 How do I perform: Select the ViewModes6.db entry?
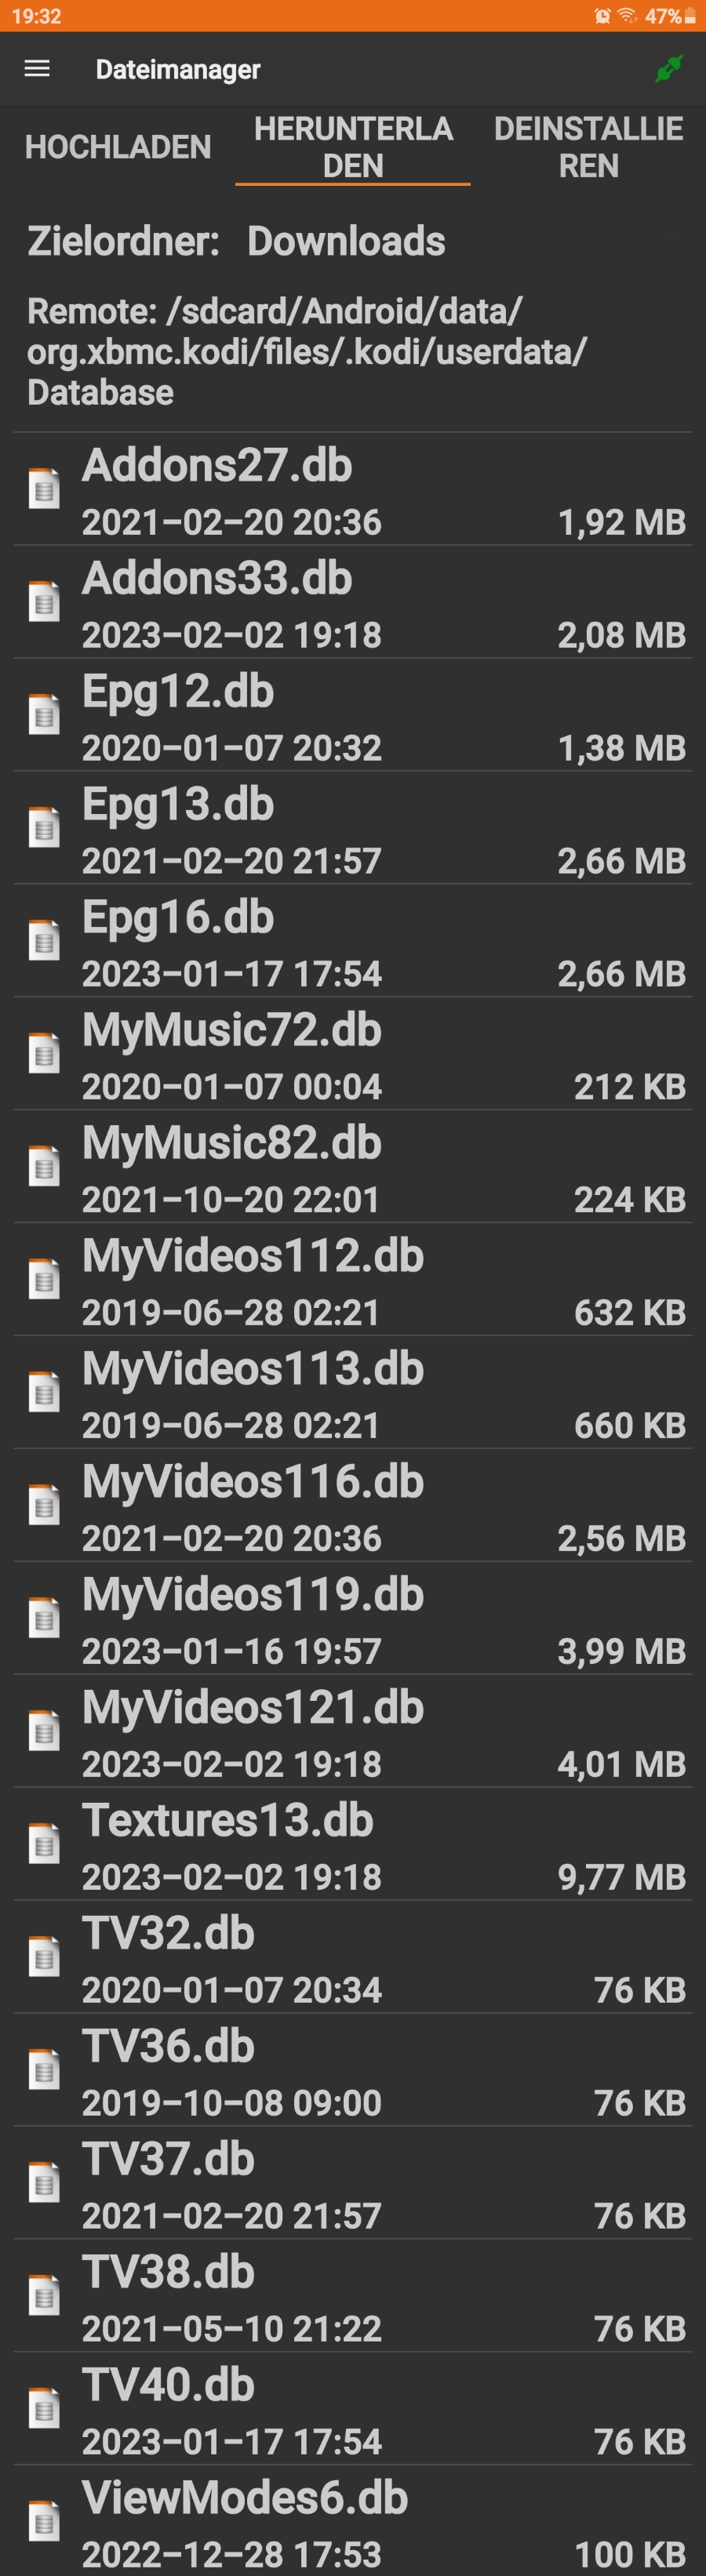[353, 2520]
